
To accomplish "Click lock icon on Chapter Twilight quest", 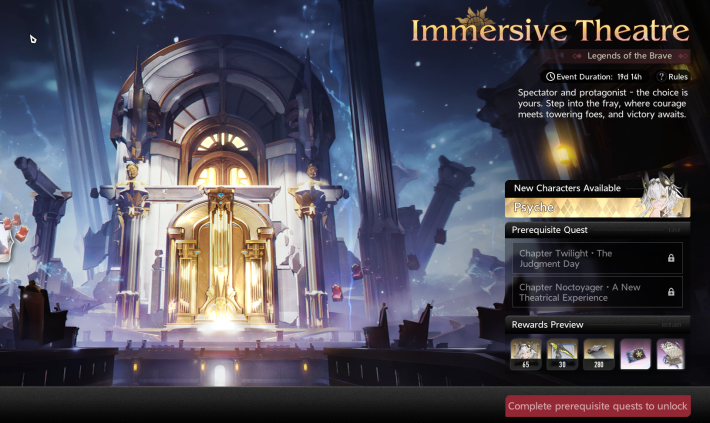I will (671, 258).
